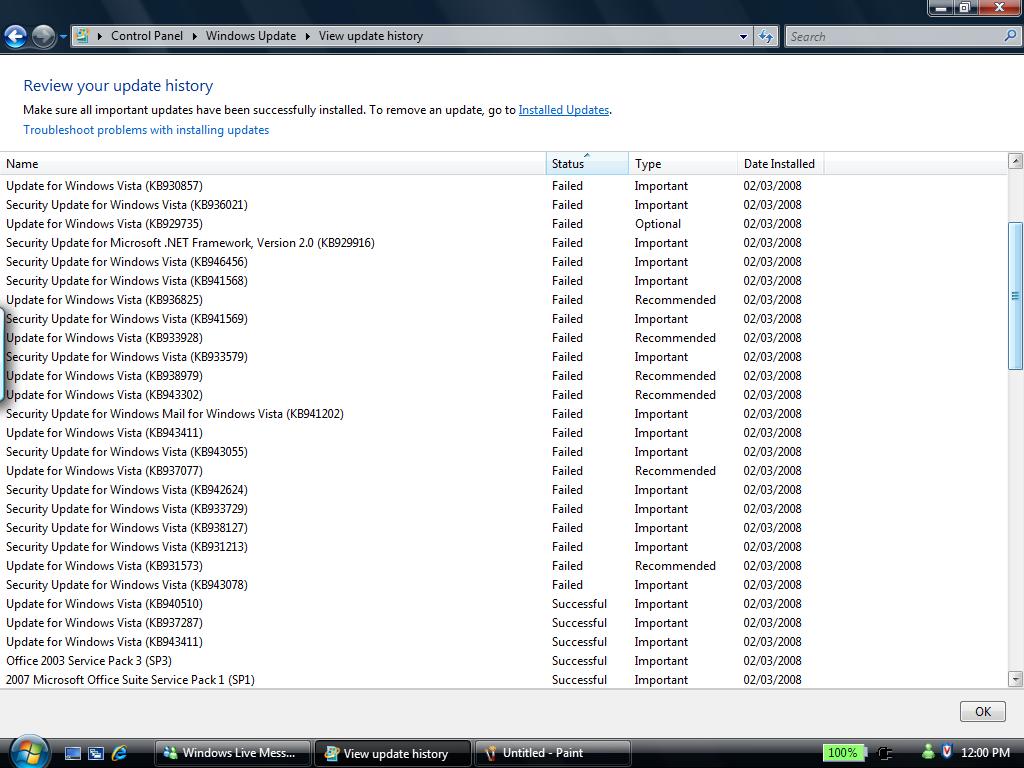This screenshot has width=1024, height=768.
Task: Open Troubleshoot problems with installing updates
Action: [146, 130]
